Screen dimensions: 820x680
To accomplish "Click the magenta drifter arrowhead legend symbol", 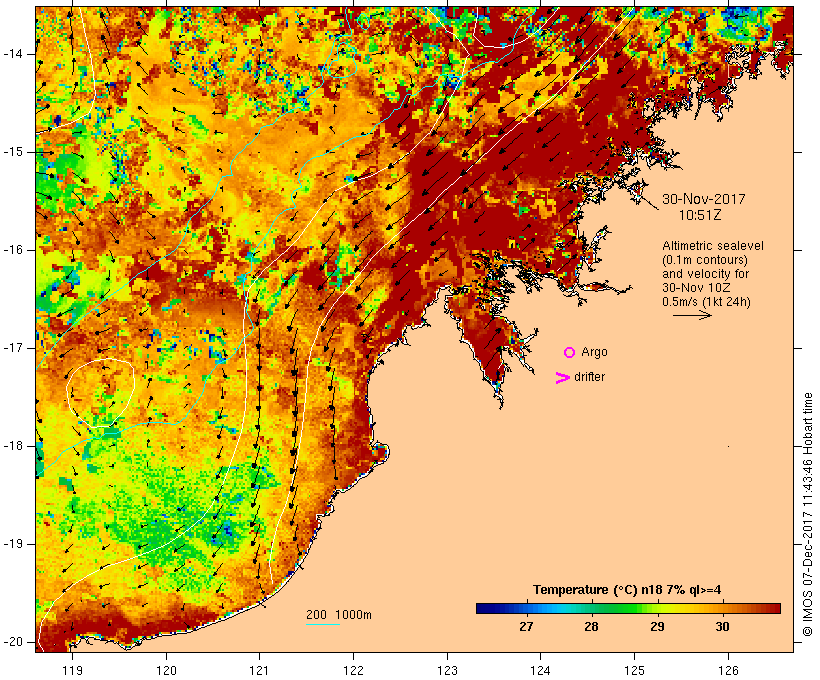I will [x=563, y=378].
